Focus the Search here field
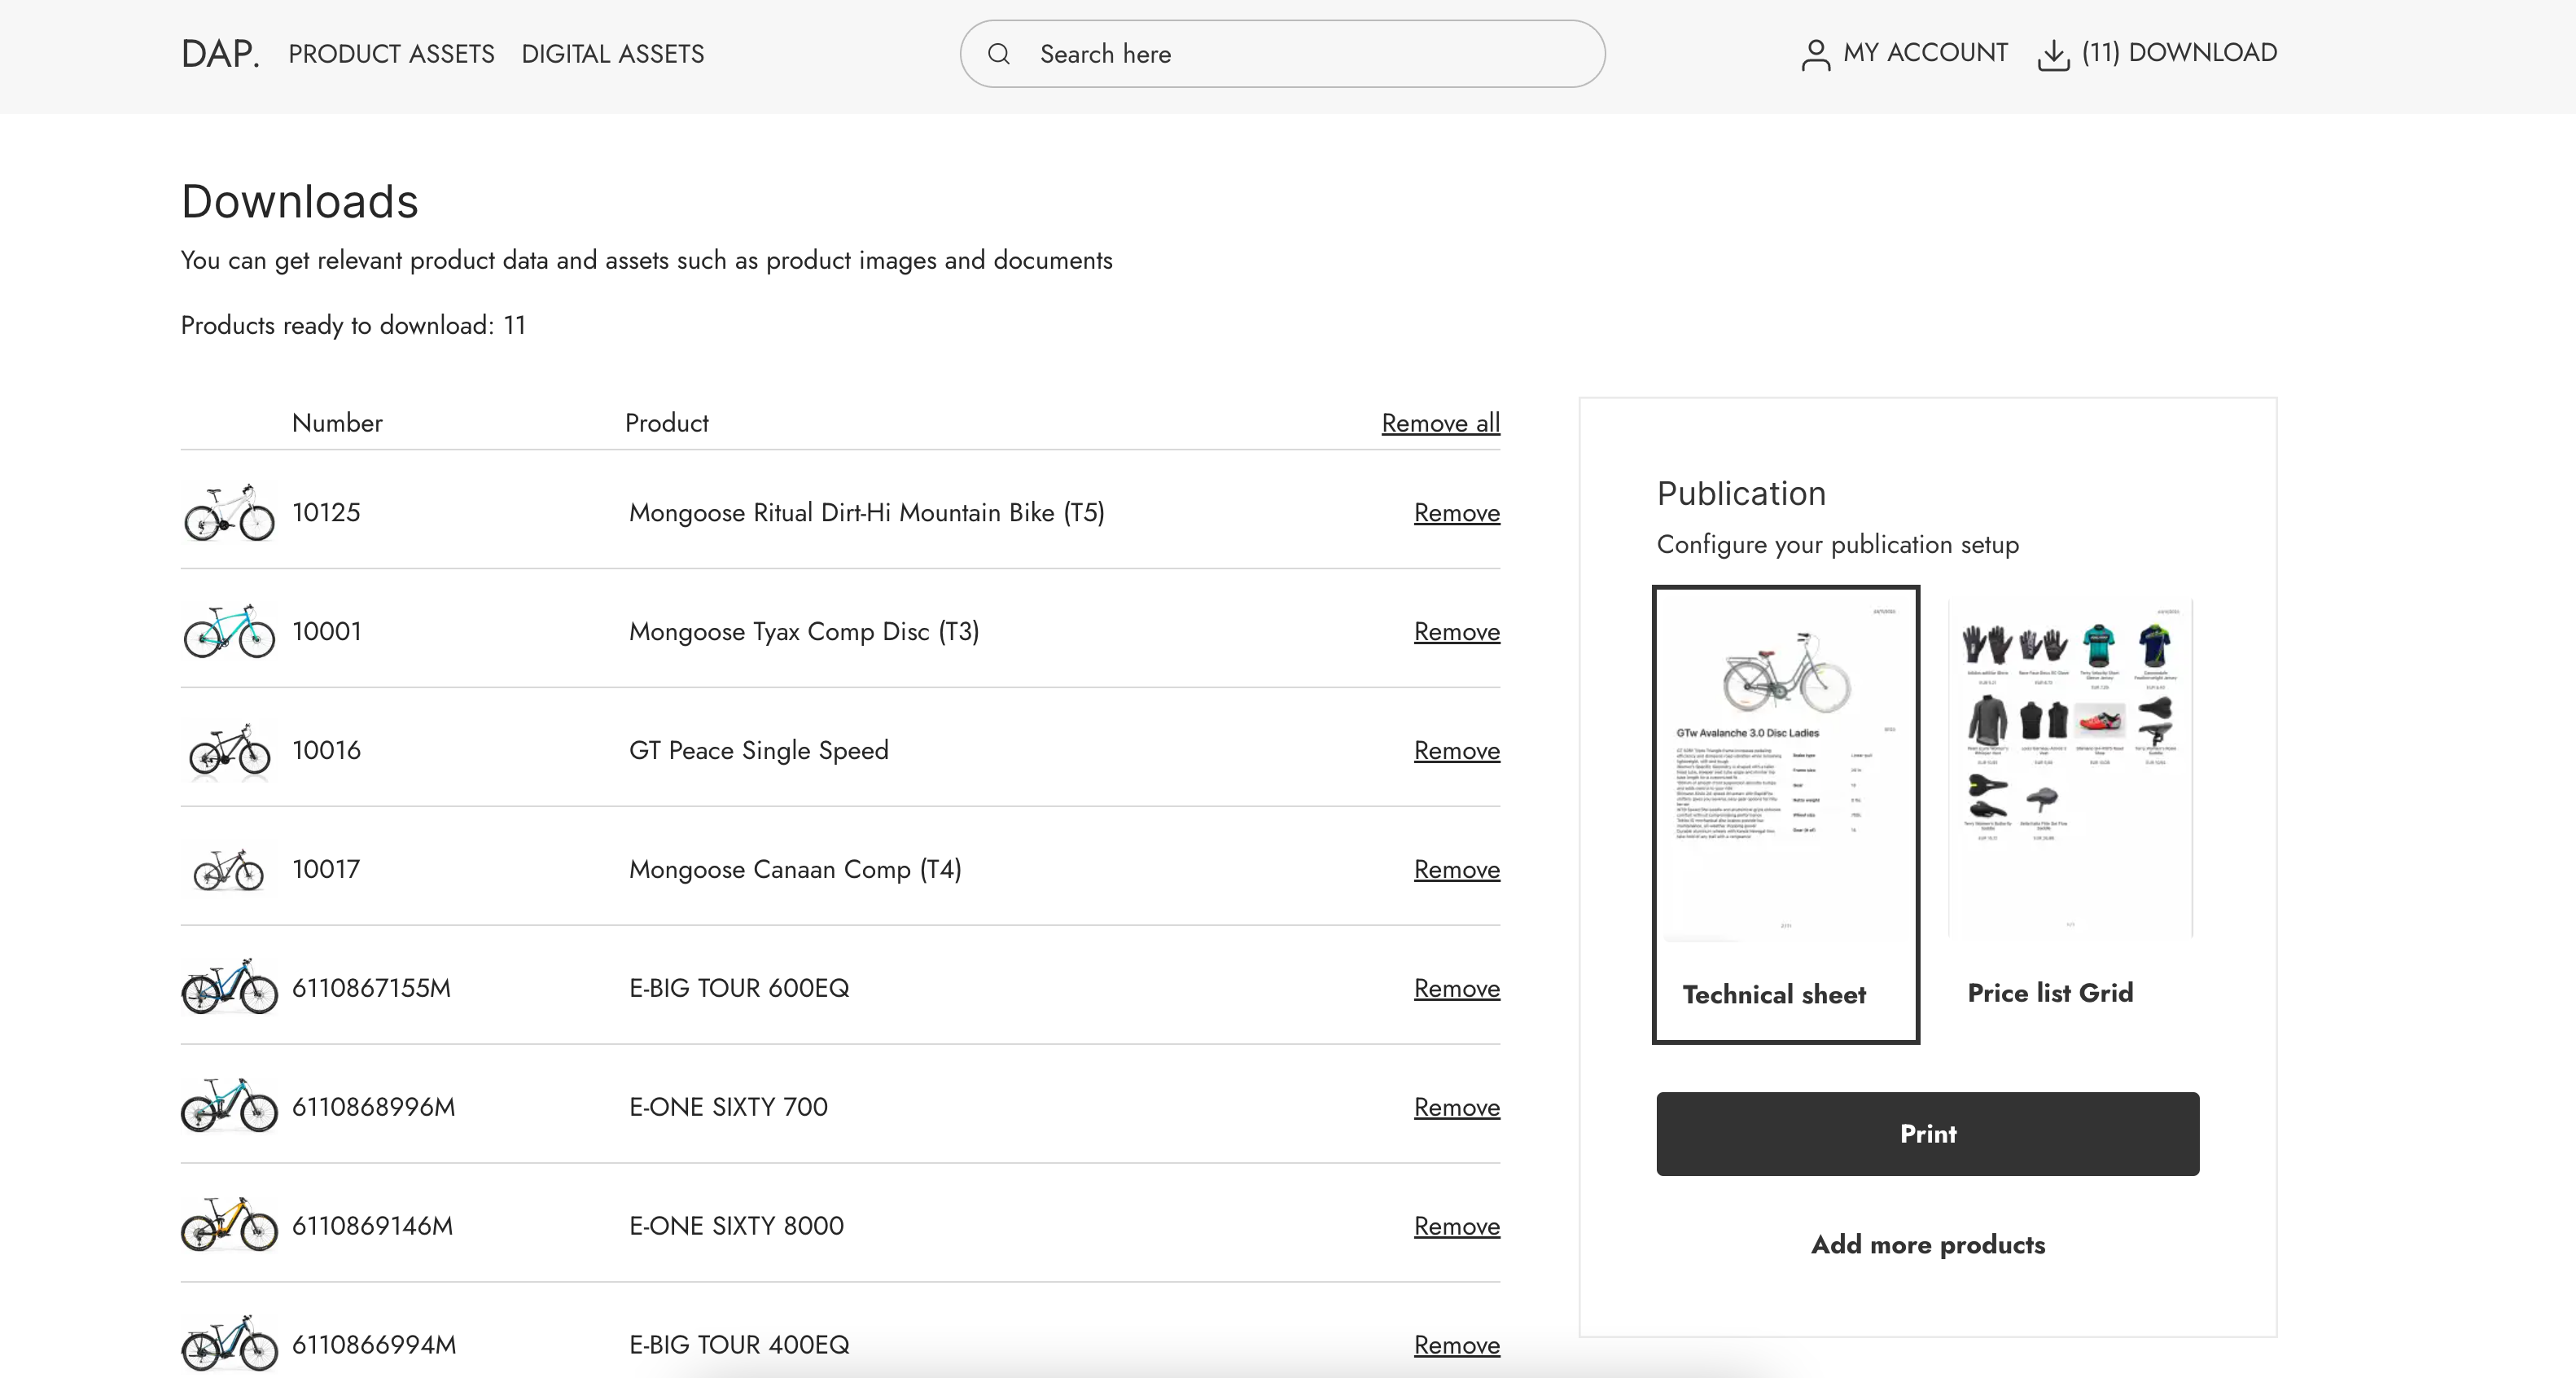2576x1378 pixels. pos(1282,54)
